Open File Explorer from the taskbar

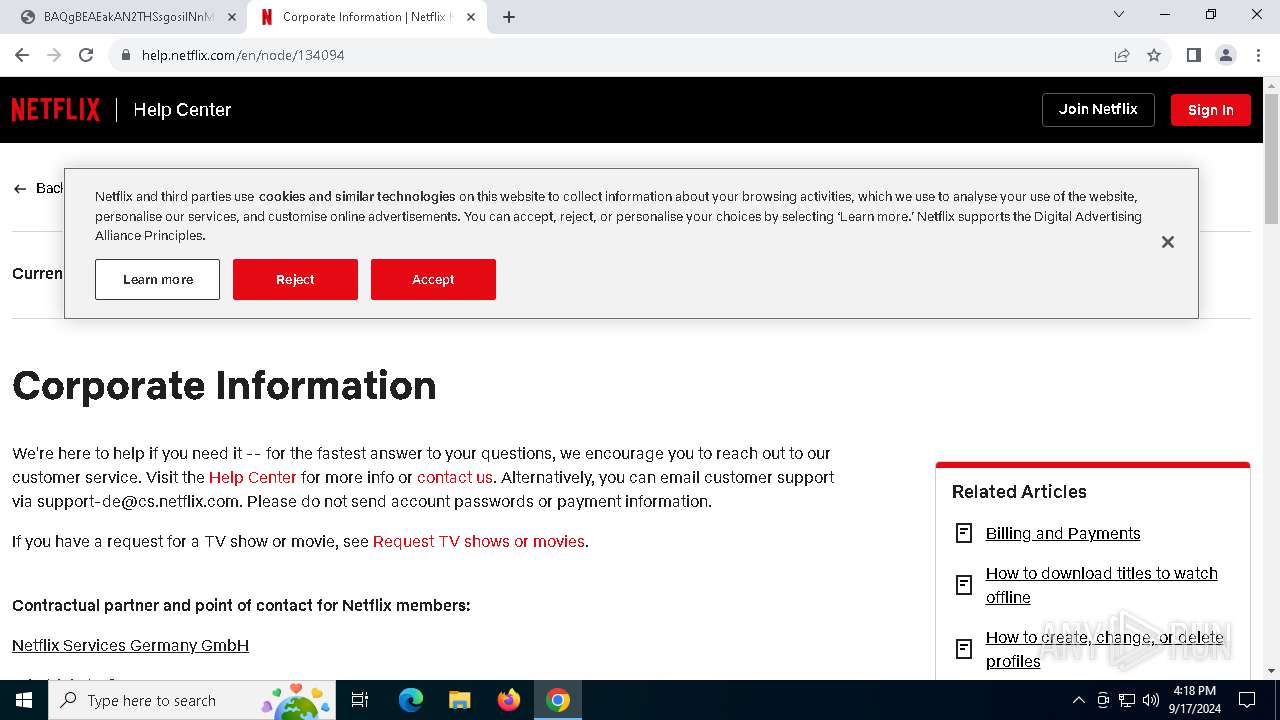(459, 700)
